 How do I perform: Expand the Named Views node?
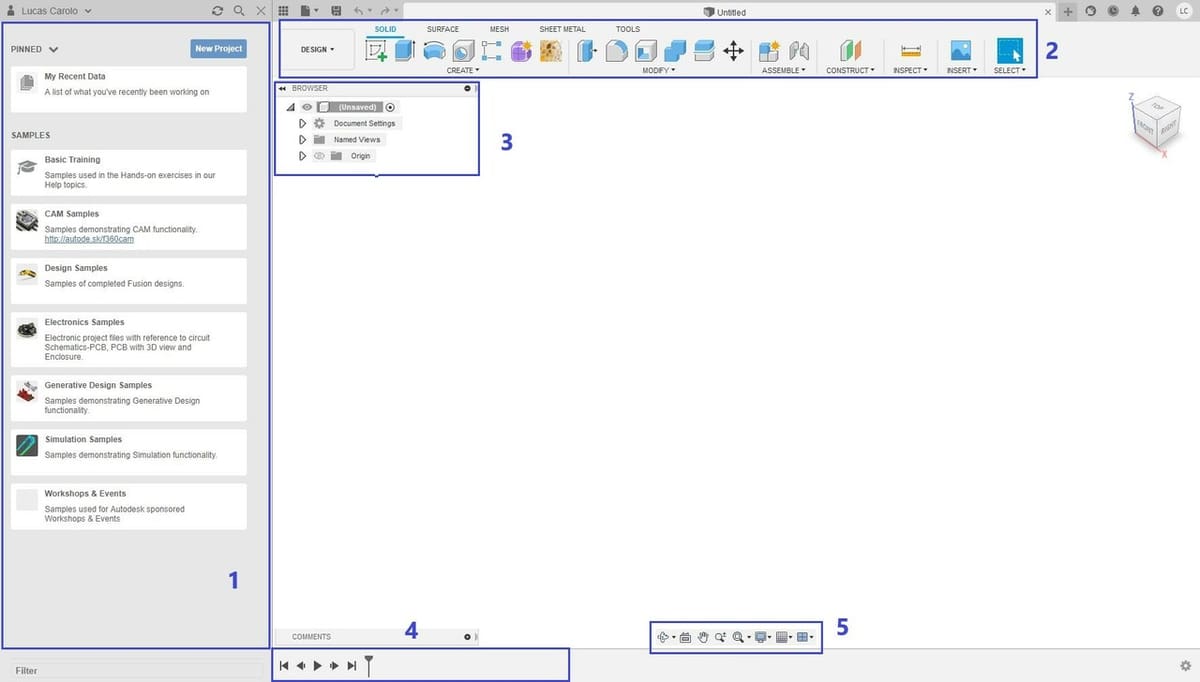pyautogui.click(x=302, y=140)
